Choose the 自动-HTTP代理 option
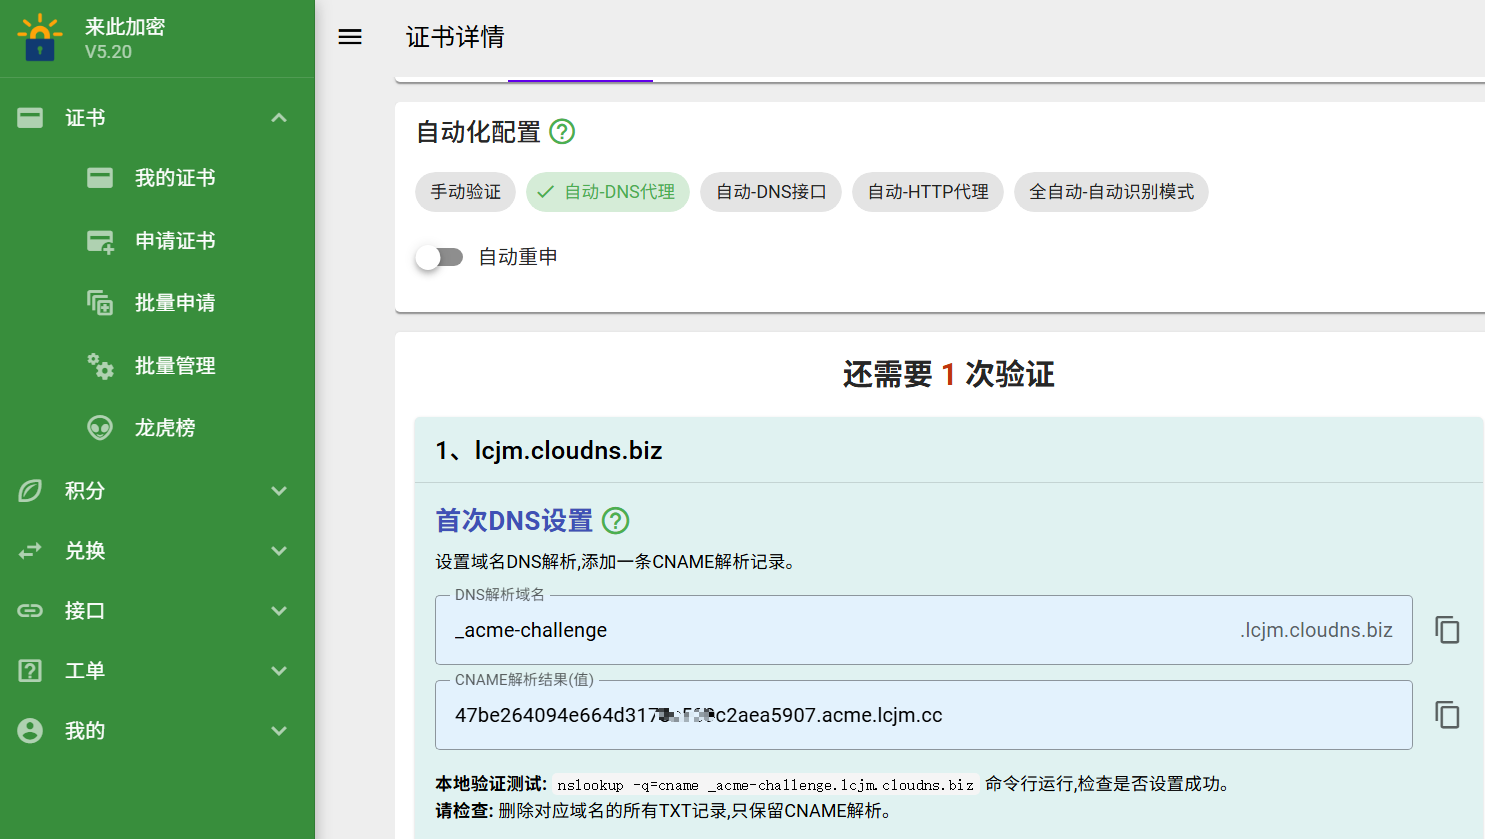Screen dimensions: 1485x839 pyautogui.click(x=927, y=192)
